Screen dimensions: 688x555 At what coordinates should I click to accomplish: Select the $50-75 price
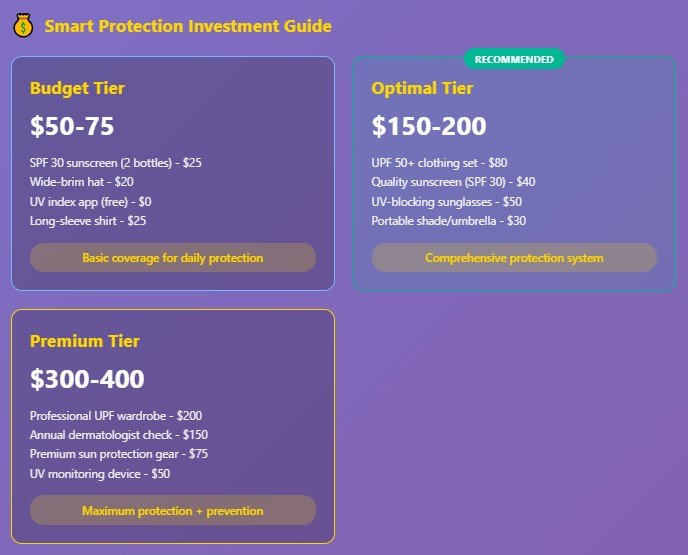72,126
